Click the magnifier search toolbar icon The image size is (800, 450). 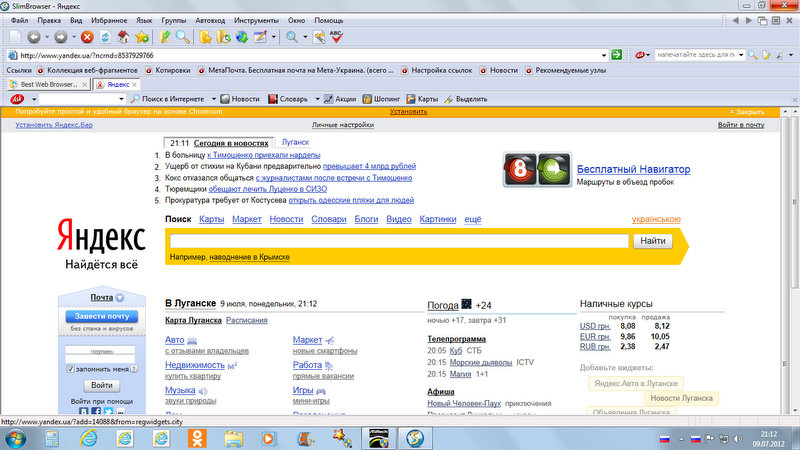(183, 37)
